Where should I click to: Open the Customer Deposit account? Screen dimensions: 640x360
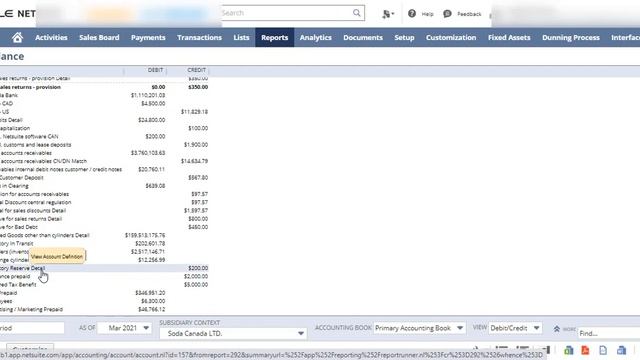tap(22, 178)
